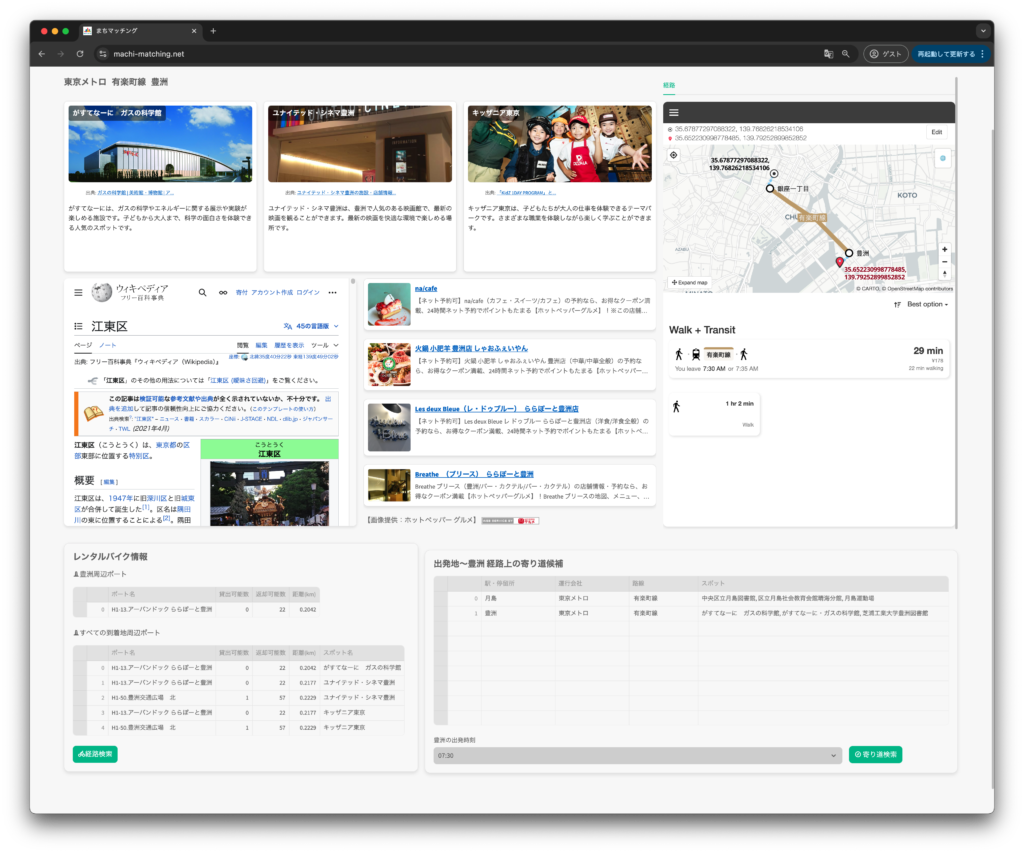Open the tab list chevron at top right
The image size is (1024, 853).
[983, 31]
